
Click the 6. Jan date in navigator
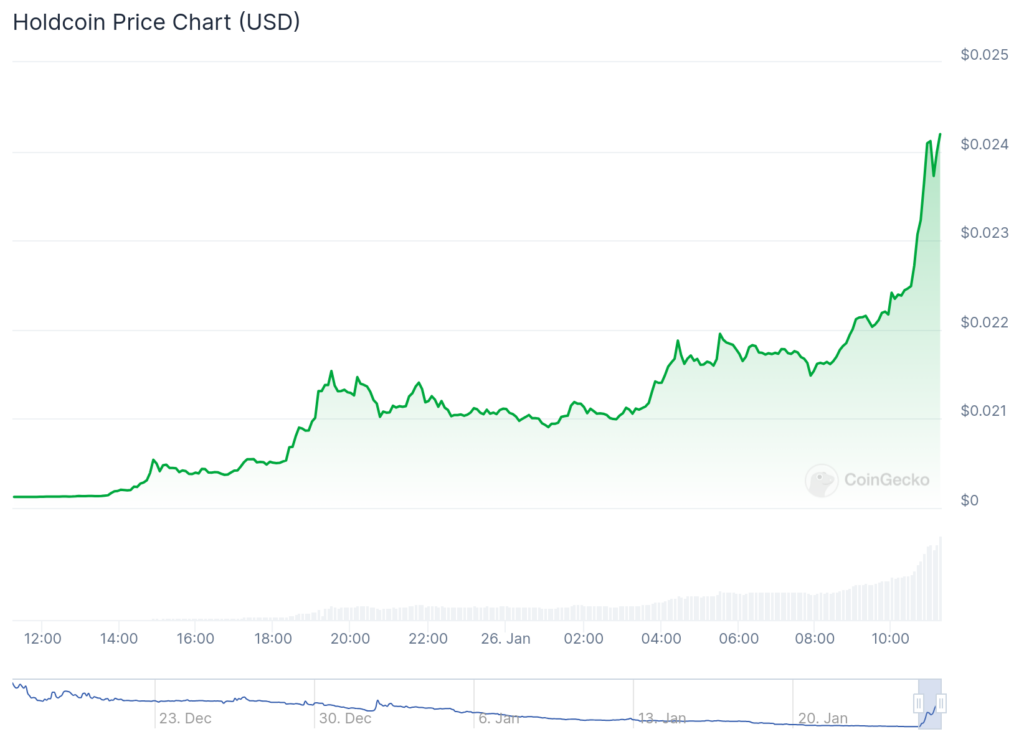(498, 718)
